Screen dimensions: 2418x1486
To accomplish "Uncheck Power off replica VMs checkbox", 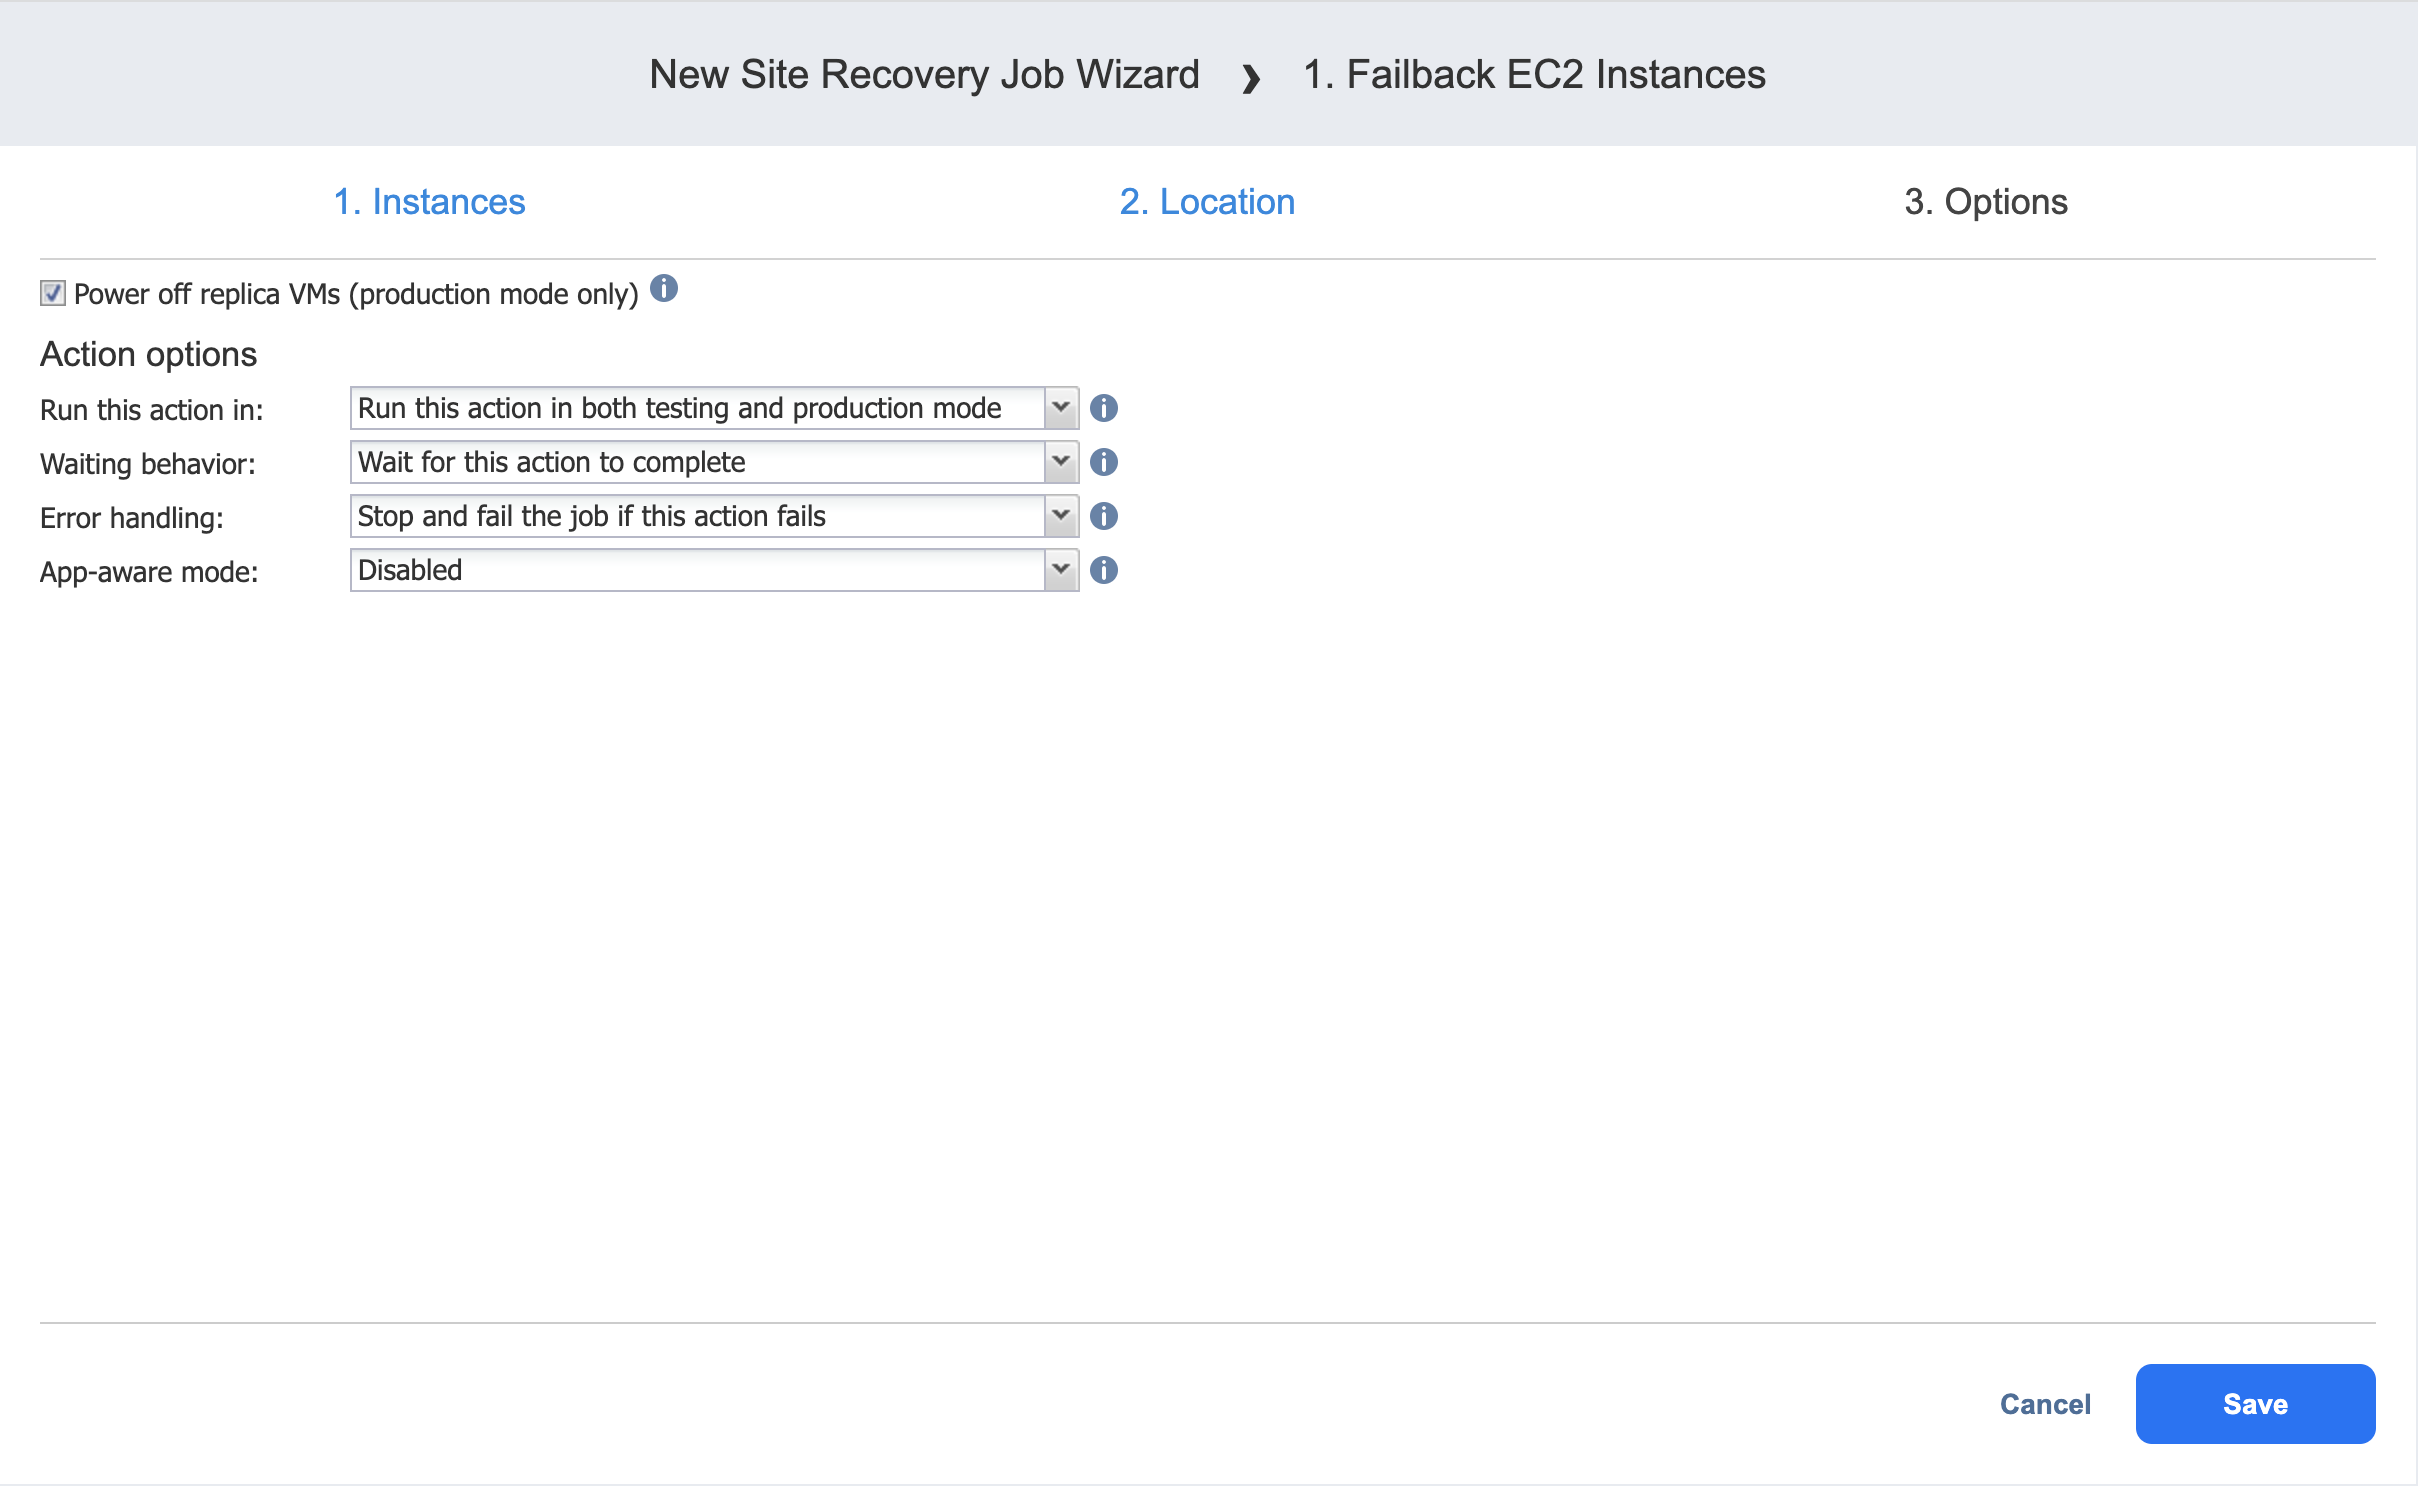I will coord(53,293).
